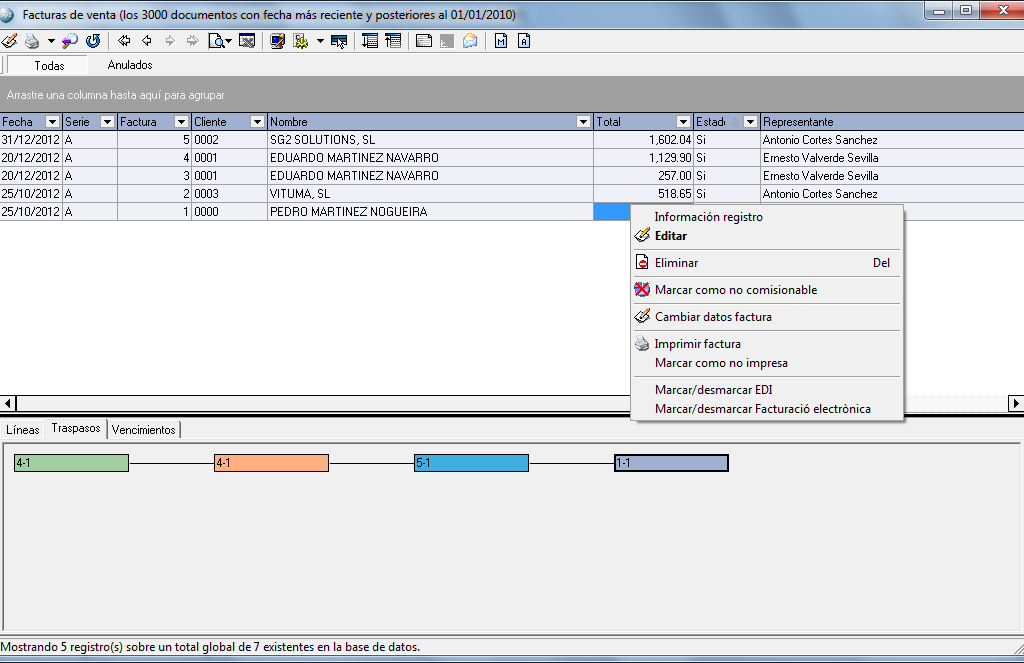Viewport: 1024px width, 663px height.
Task: Go to the next record
Action: [170, 41]
